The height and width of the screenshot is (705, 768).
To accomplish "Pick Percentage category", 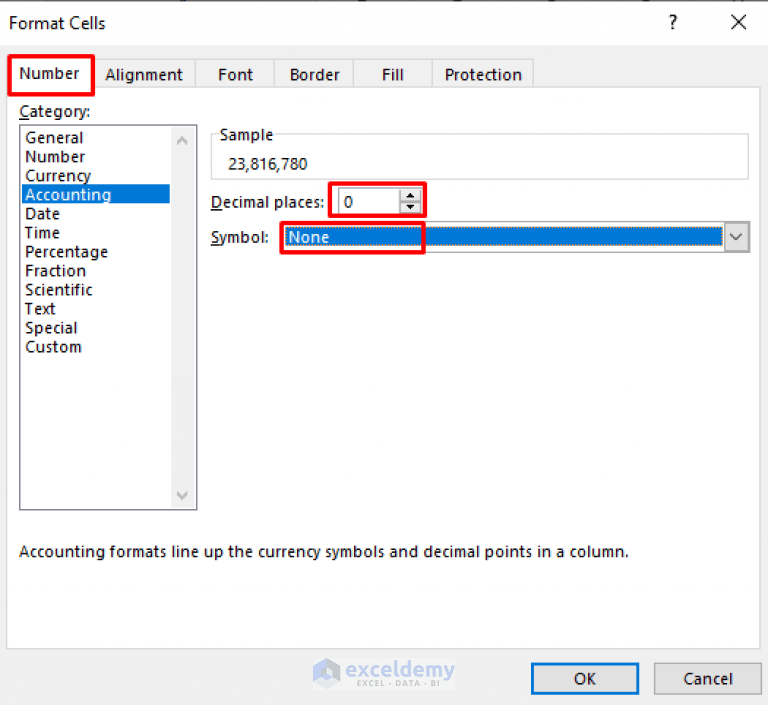I will (96, 252).
